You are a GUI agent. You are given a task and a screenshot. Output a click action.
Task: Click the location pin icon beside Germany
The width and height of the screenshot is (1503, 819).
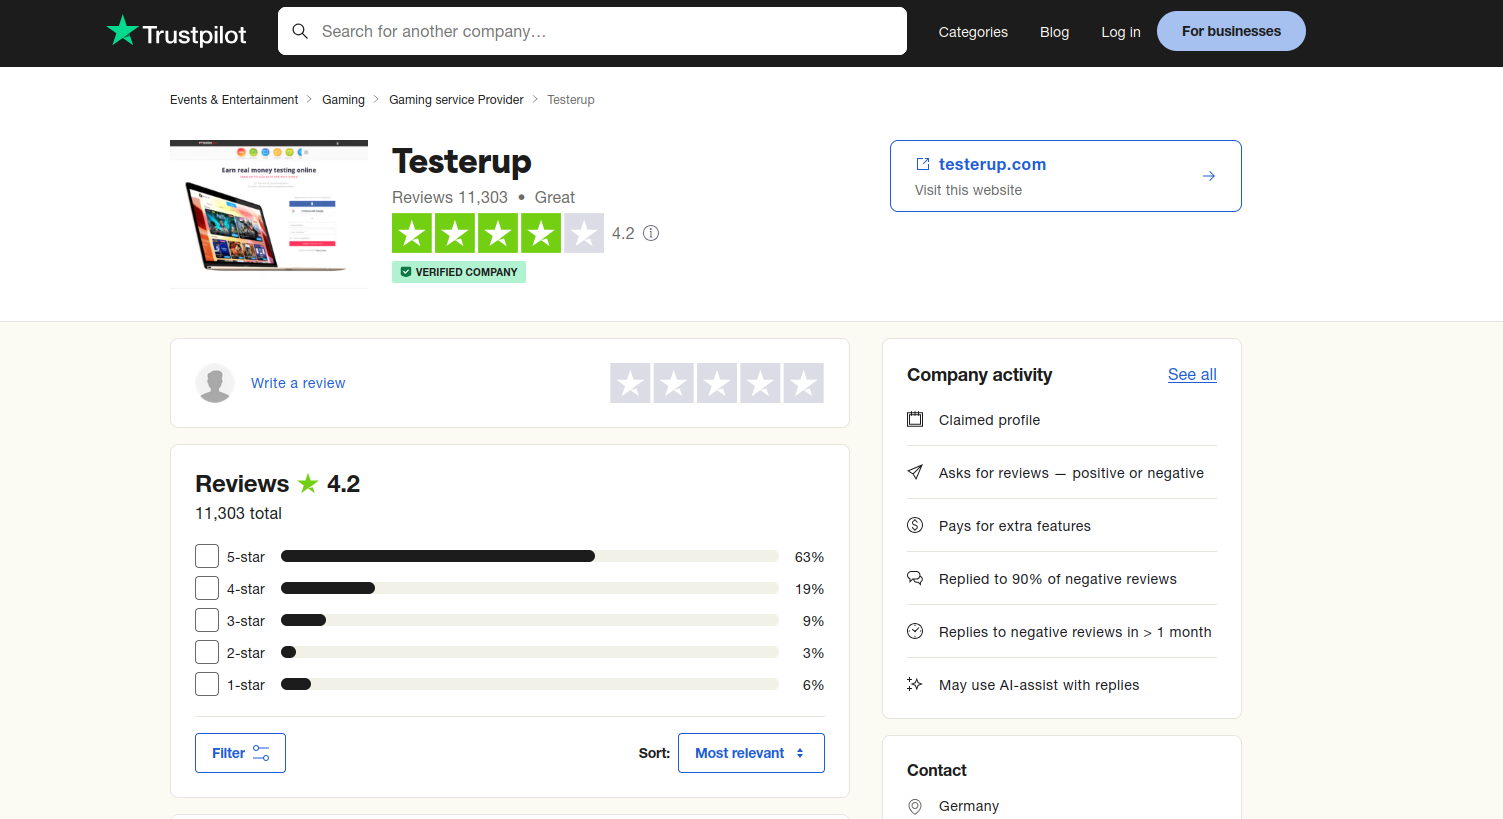click(915, 806)
